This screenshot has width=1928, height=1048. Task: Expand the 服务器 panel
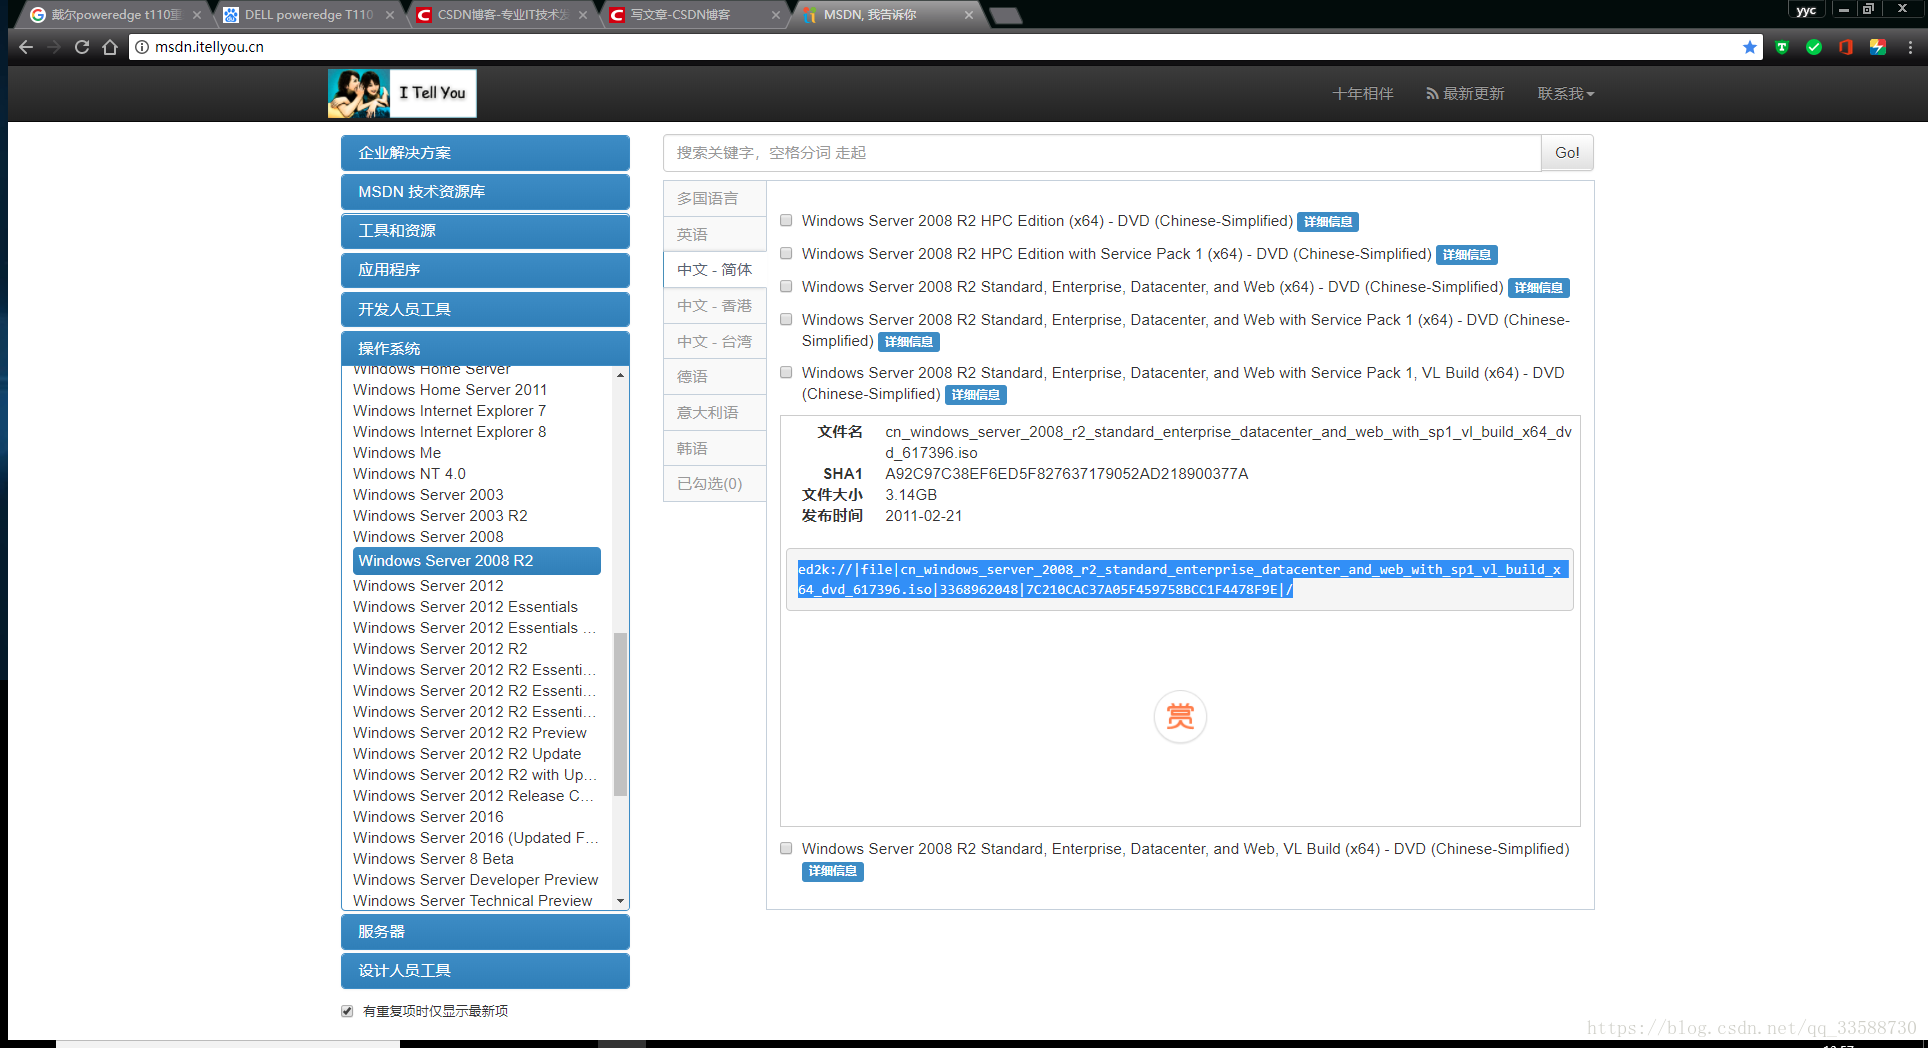(485, 932)
